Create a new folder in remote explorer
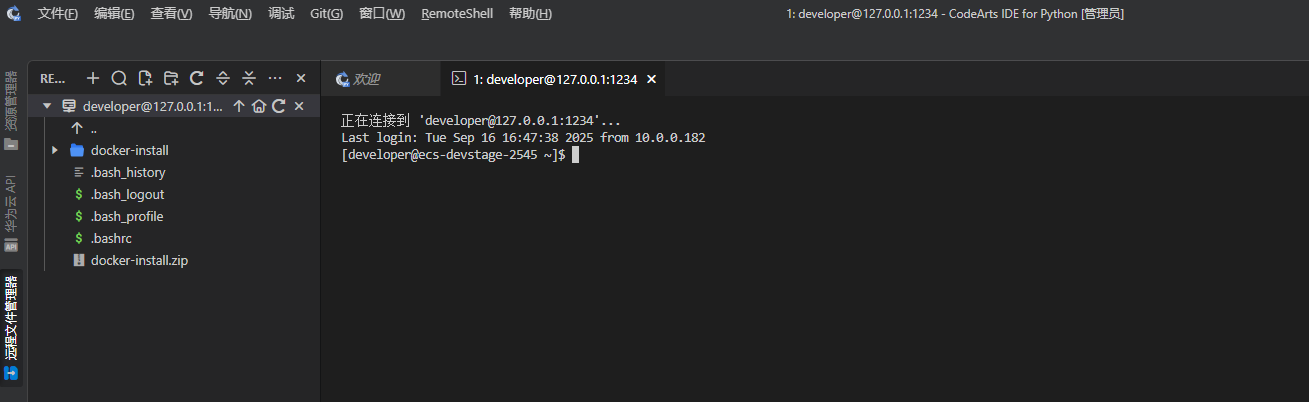Viewport: 1309px width, 402px height. [x=171, y=78]
